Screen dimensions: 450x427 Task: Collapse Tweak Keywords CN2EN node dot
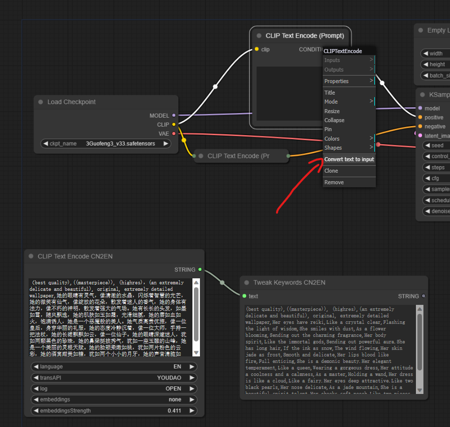(x=247, y=283)
